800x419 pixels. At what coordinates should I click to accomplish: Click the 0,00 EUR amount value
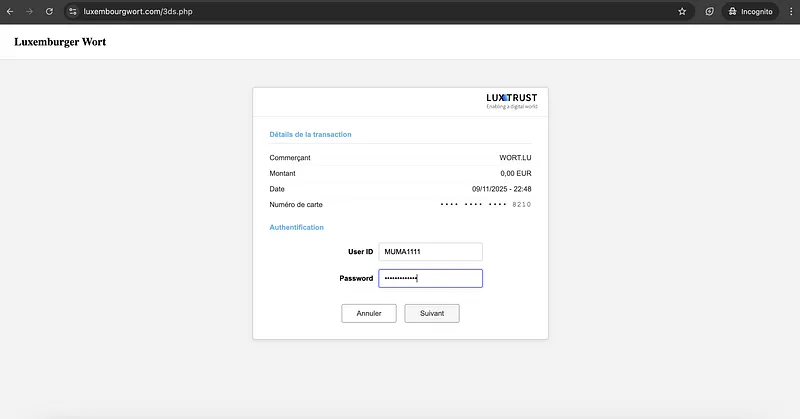[513, 173]
